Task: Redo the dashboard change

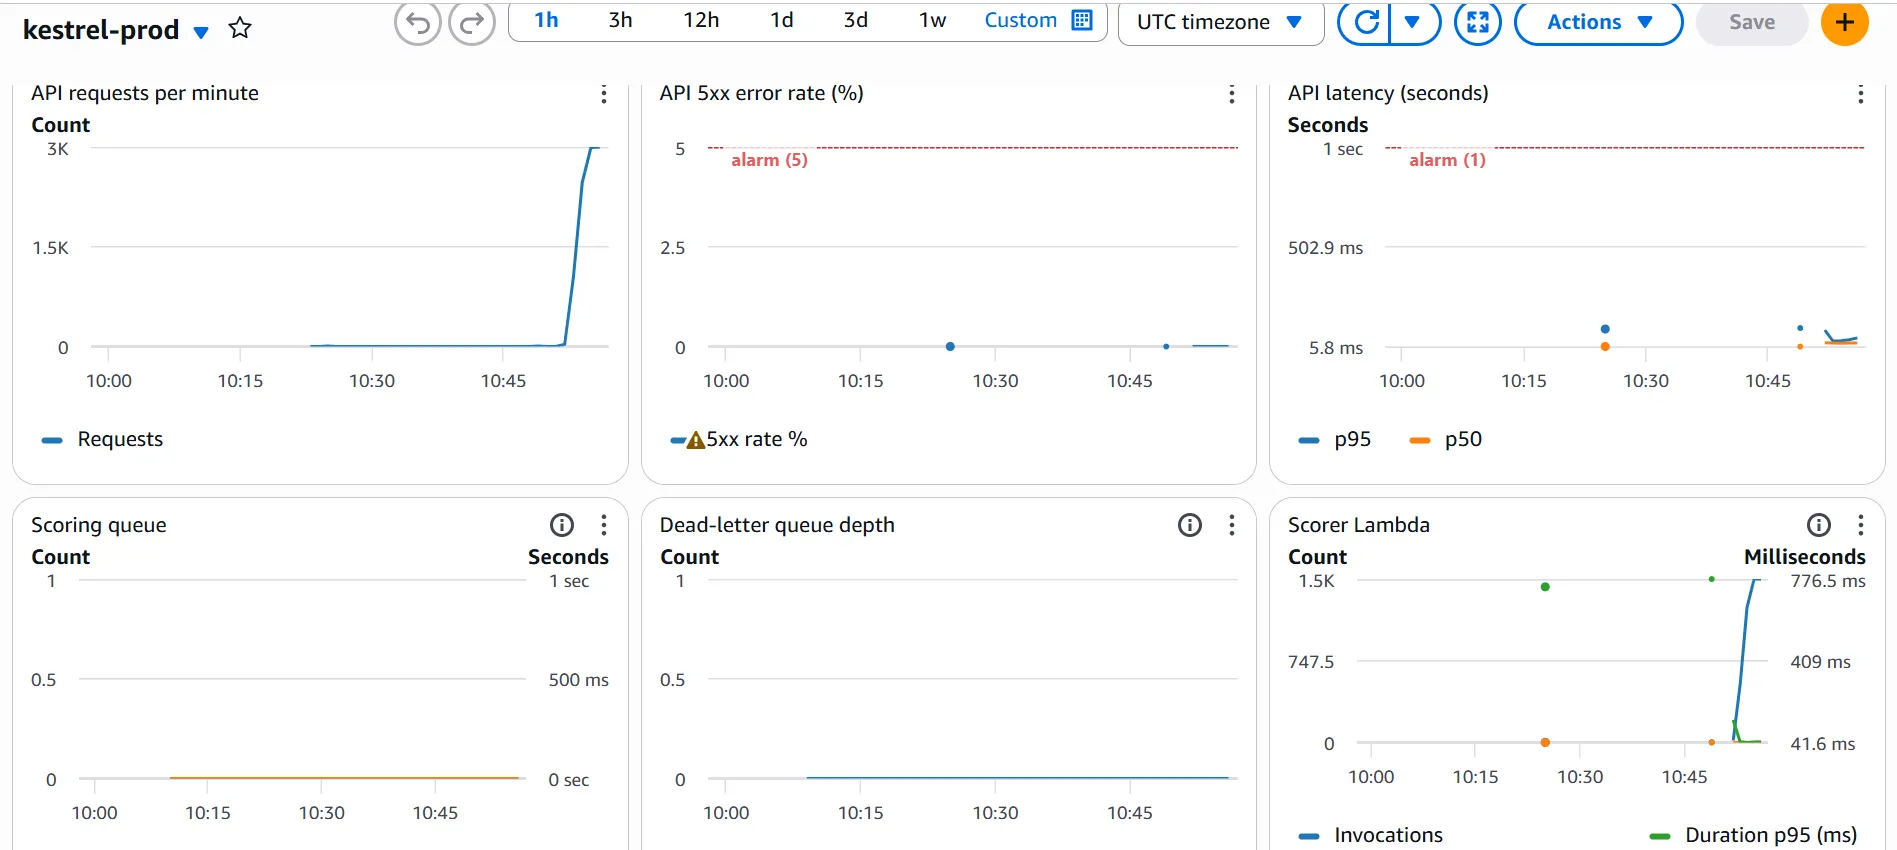Action: coord(472,22)
